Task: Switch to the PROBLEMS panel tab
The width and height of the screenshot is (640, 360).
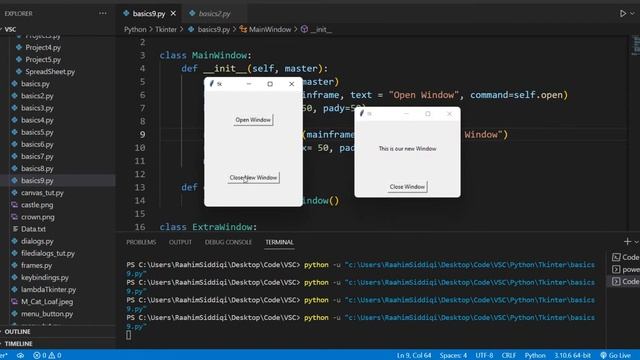Action: pyautogui.click(x=141, y=242)
